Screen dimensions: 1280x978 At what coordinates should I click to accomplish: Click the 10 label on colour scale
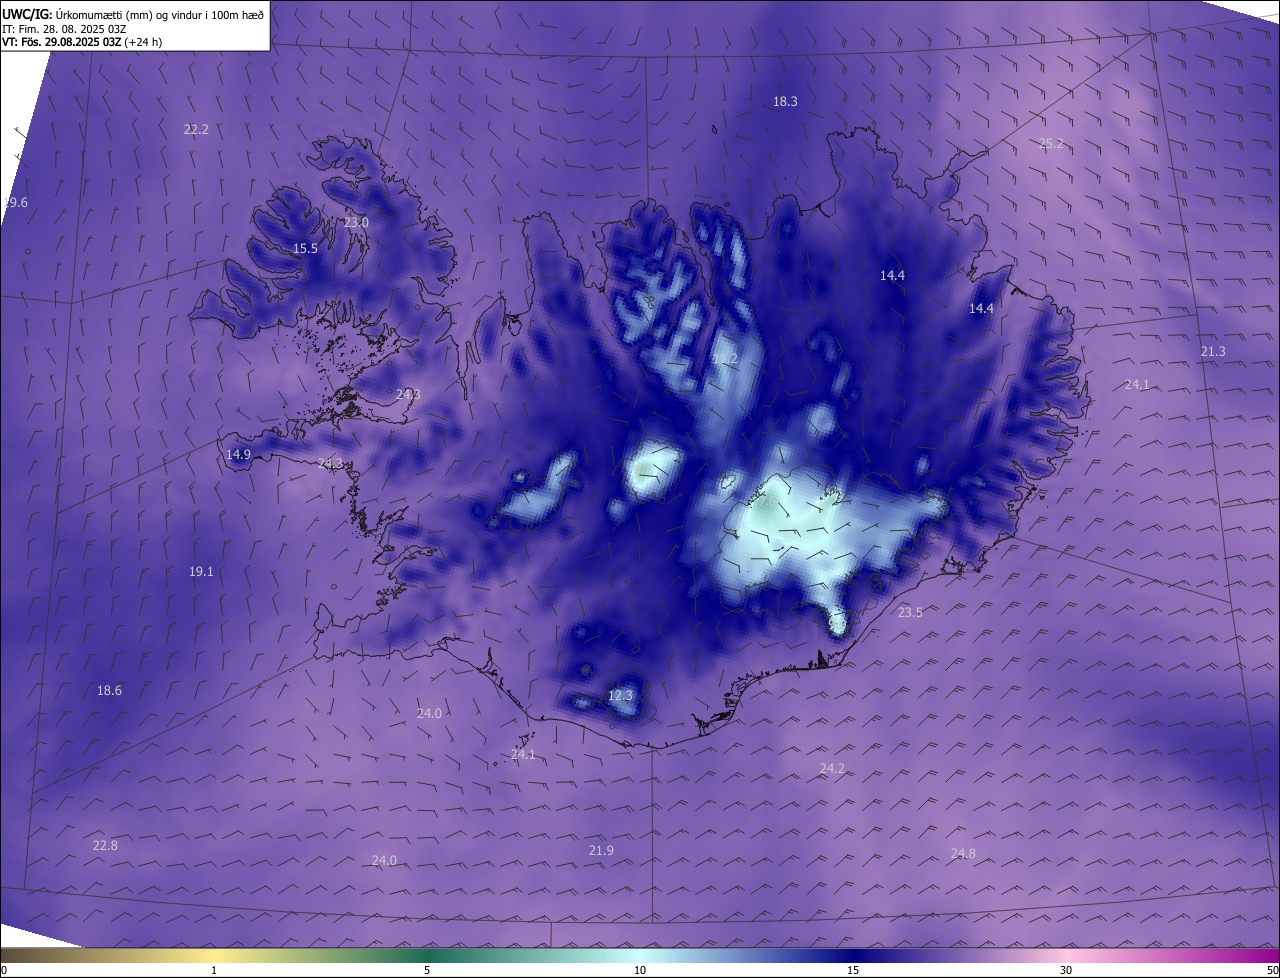640,970
